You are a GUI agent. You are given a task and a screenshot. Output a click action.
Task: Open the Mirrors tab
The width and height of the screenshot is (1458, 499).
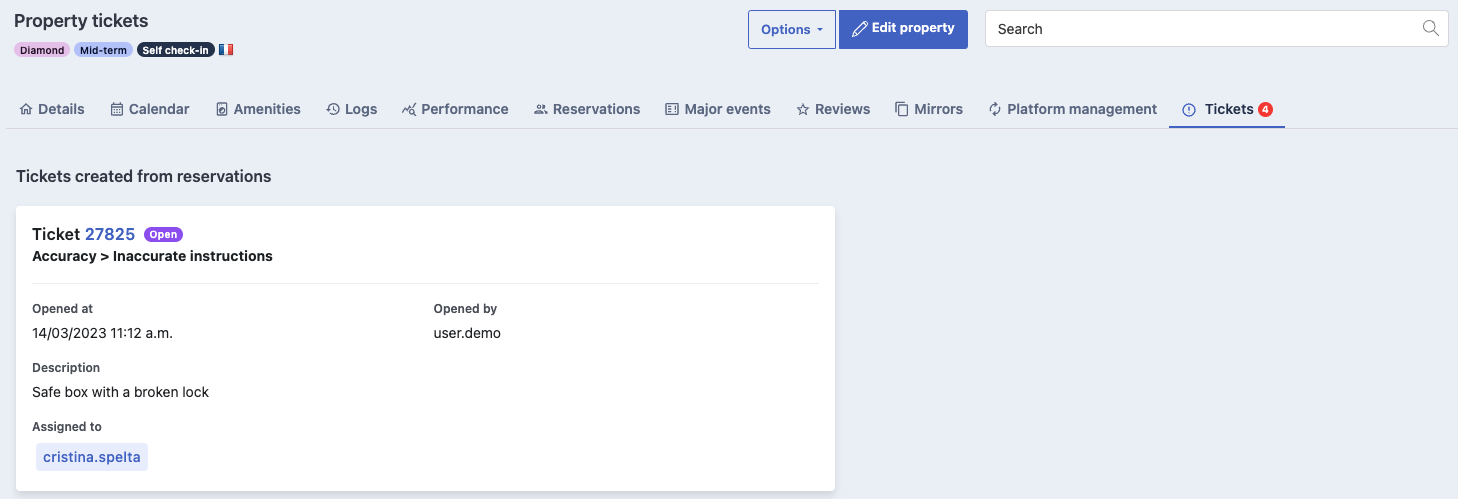(929, 109)
